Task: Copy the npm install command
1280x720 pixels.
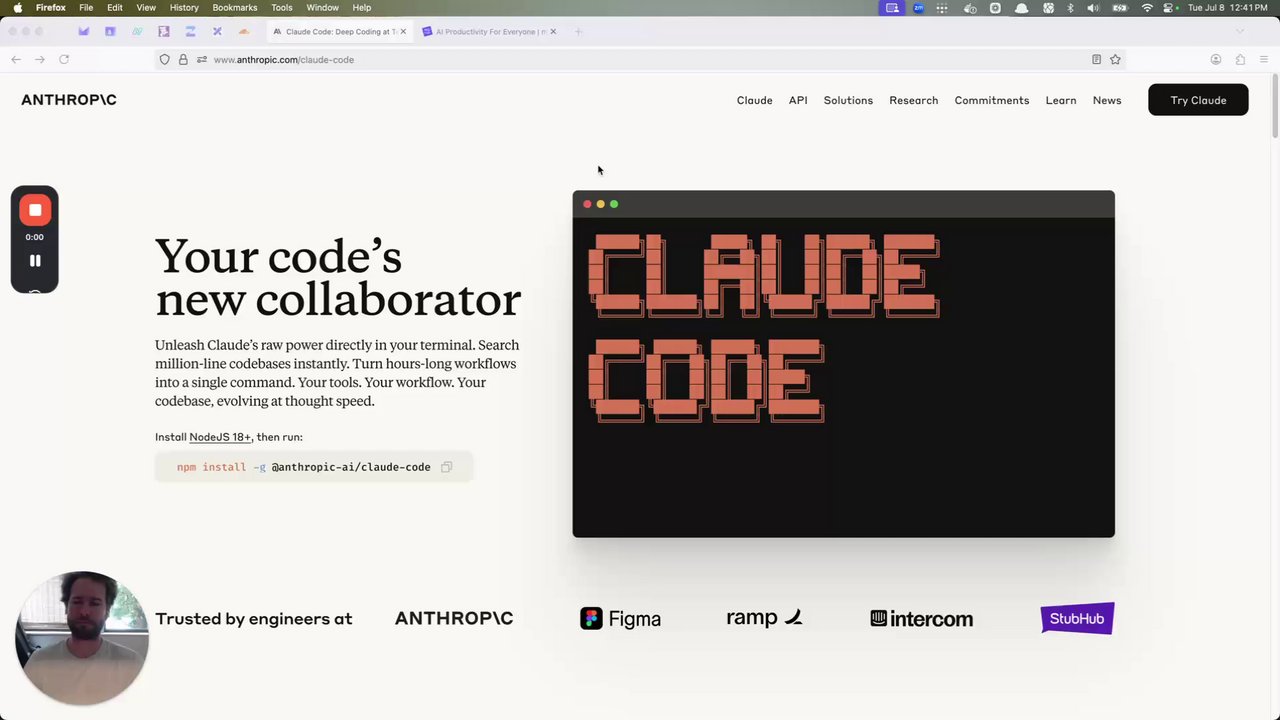Action: coord(447,467)
